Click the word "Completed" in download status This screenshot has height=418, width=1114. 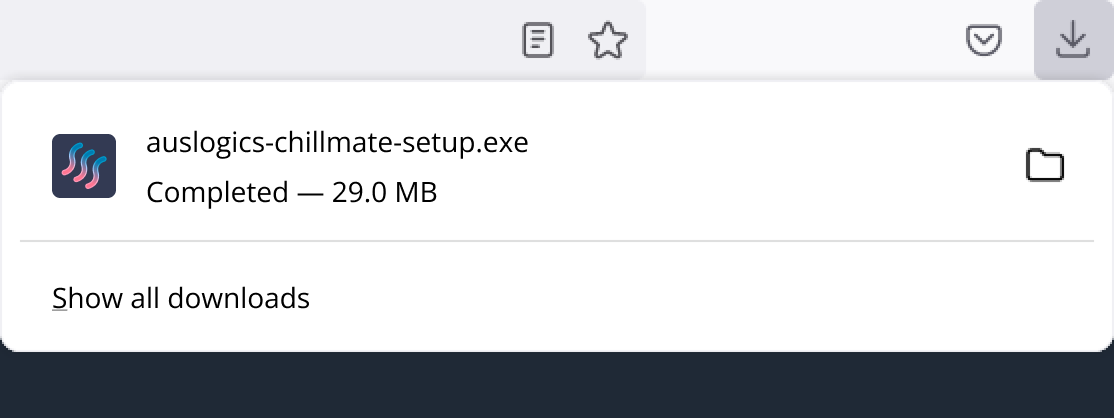(x=217, y=192)
